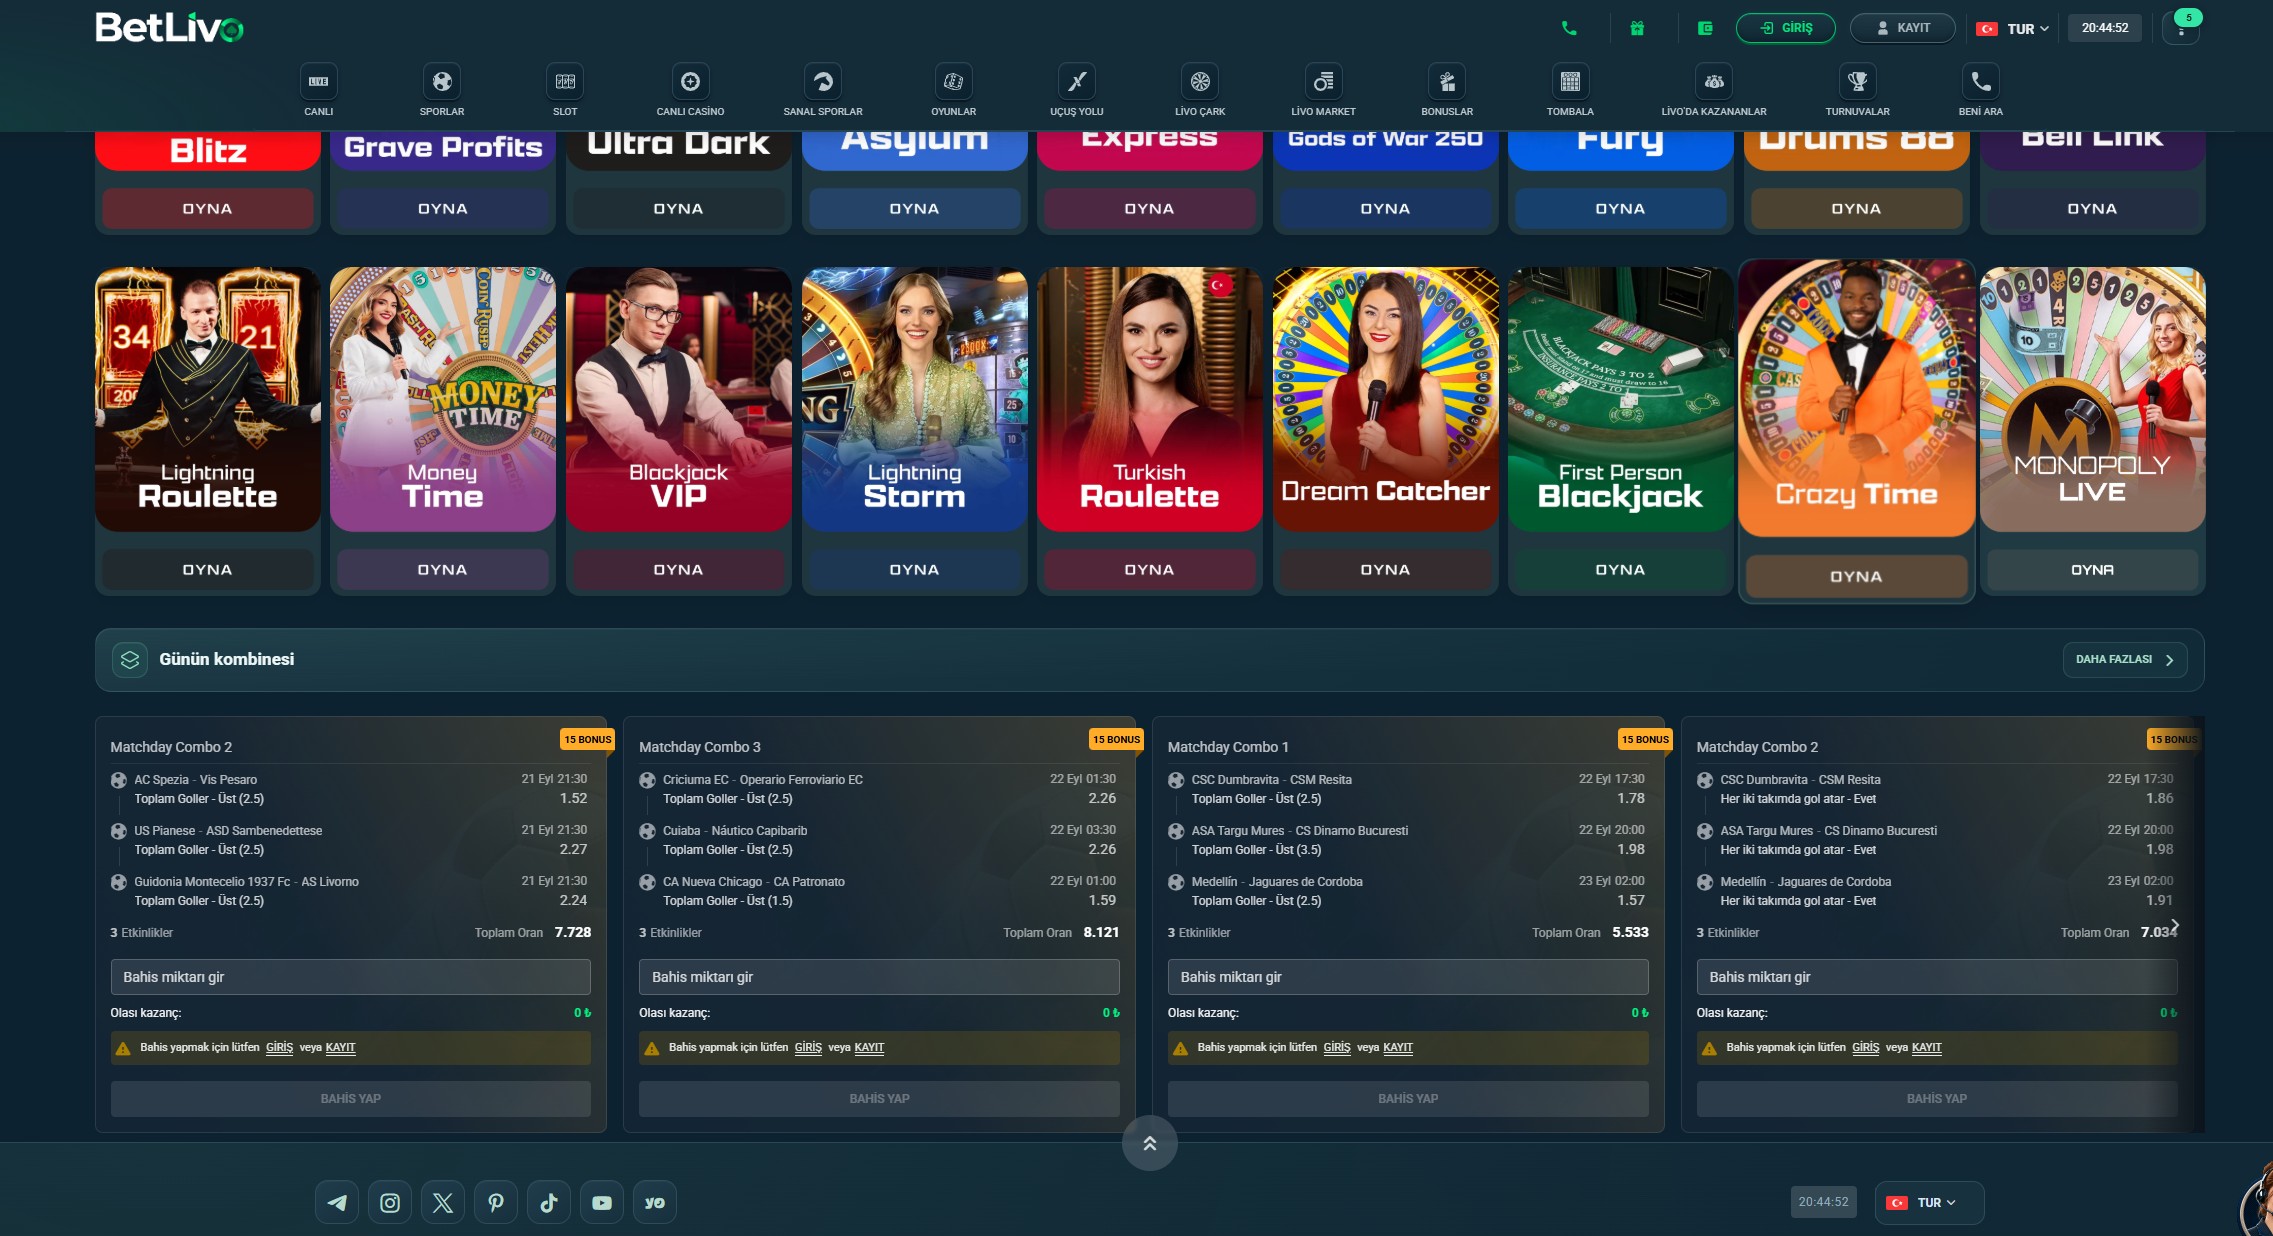Open the CANLI live betting section
Image resolution: width=2273 pixels, height=1236 pixels.
(x=318, y=91)
